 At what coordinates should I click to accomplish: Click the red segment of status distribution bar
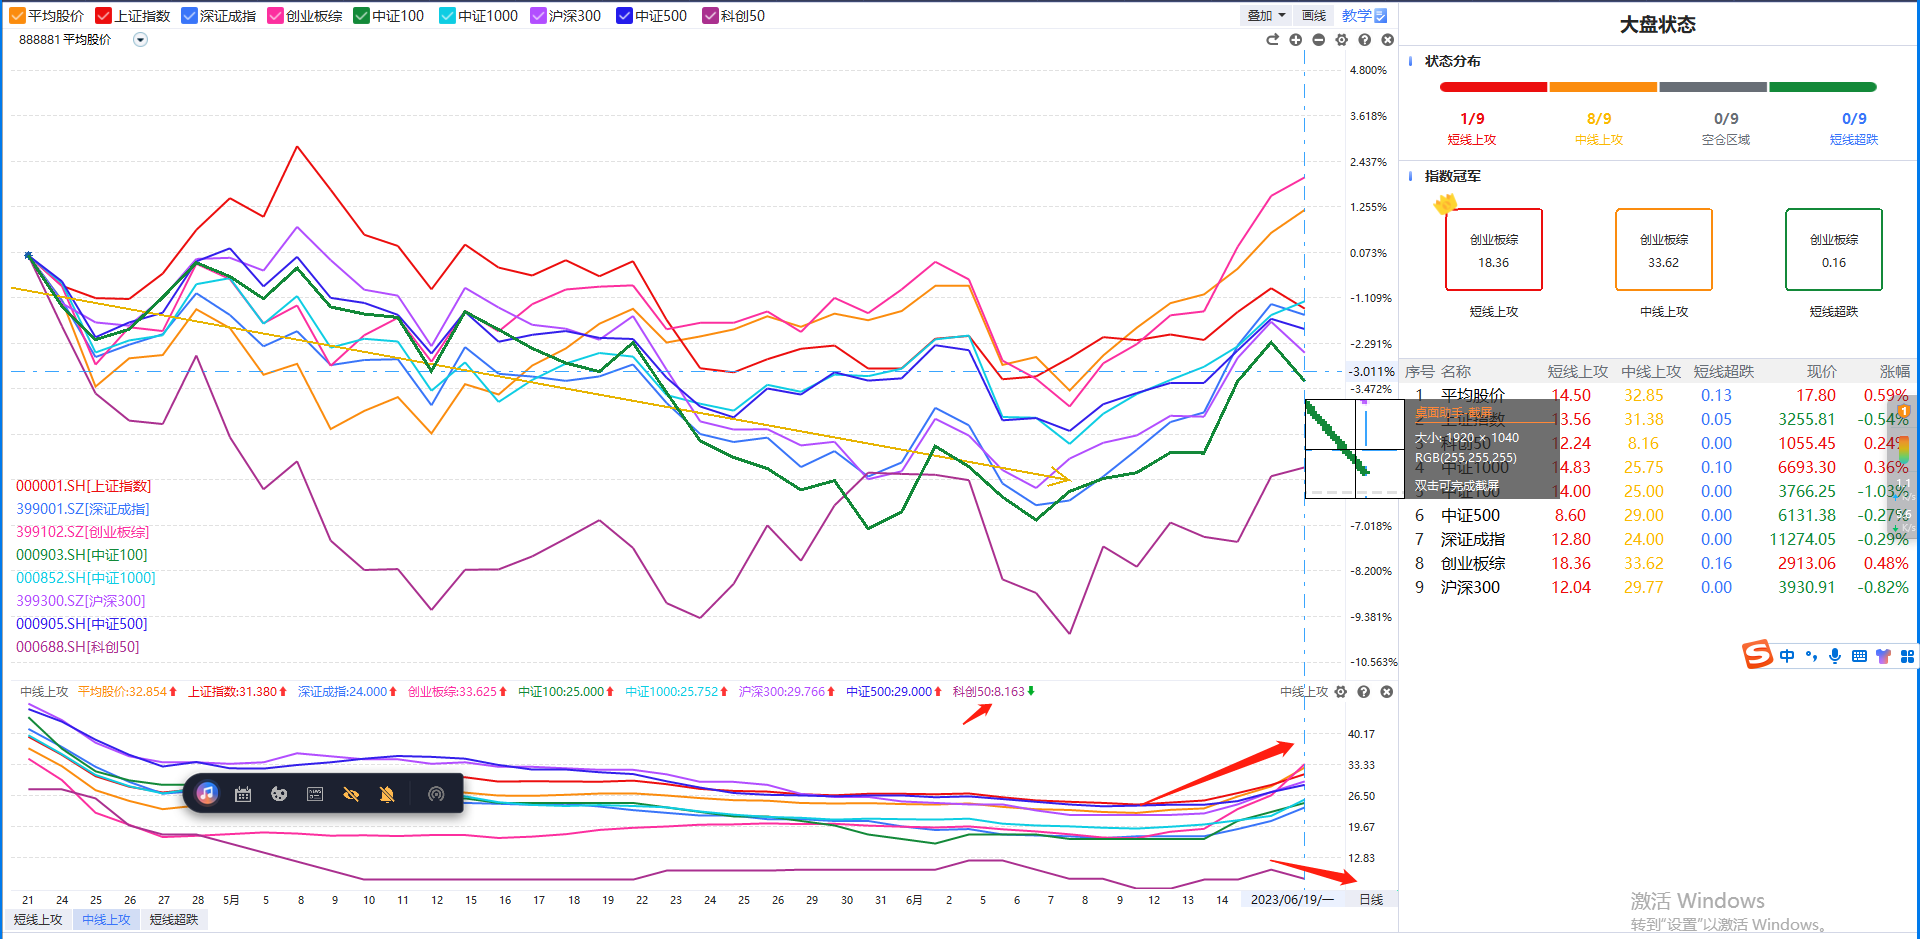[x=1493, y=87]
